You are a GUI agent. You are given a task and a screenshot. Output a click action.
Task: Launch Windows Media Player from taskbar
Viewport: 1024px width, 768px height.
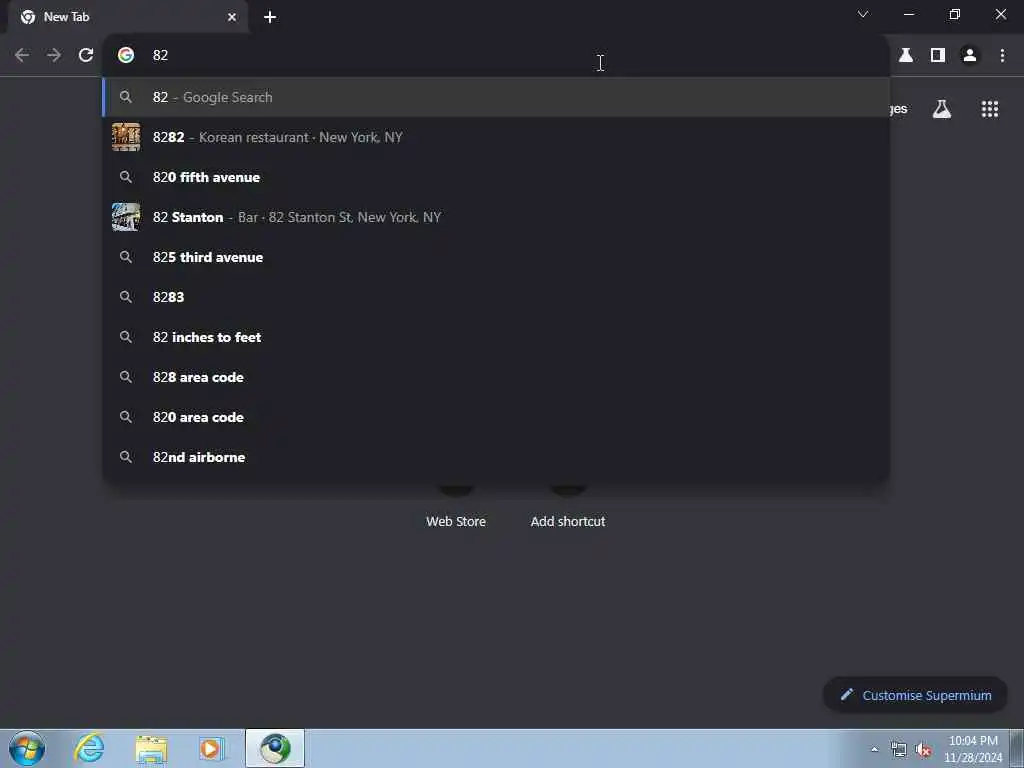pyautogui.click(x=210, y=748)
